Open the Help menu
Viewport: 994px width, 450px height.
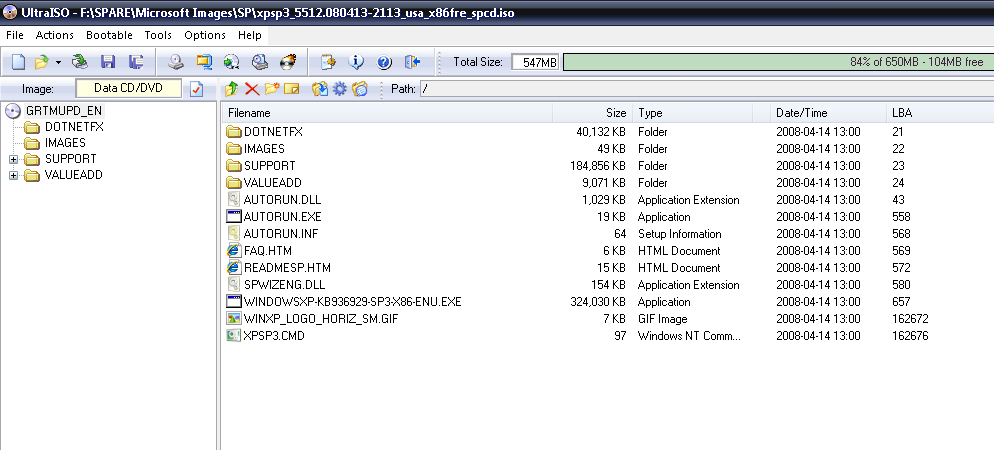(250, 35)
